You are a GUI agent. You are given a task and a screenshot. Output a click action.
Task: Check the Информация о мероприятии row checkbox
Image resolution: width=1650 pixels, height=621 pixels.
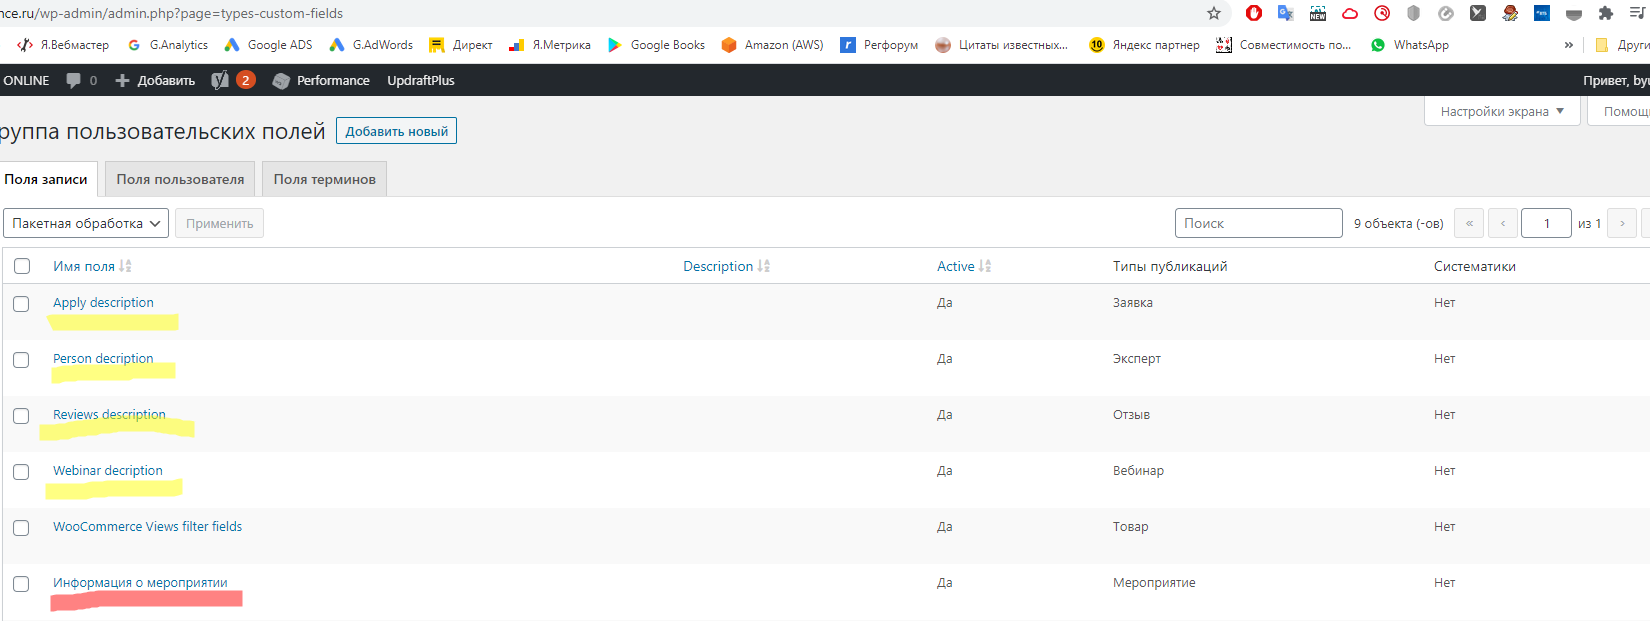point(21,584)
